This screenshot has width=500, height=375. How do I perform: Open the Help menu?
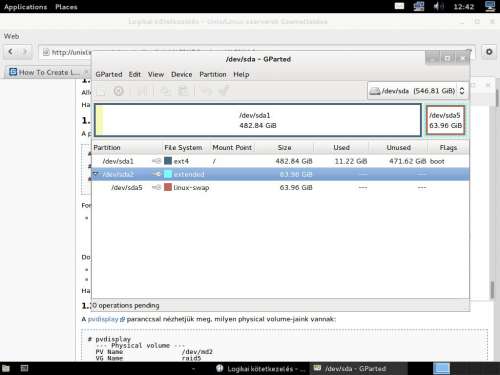241,74
